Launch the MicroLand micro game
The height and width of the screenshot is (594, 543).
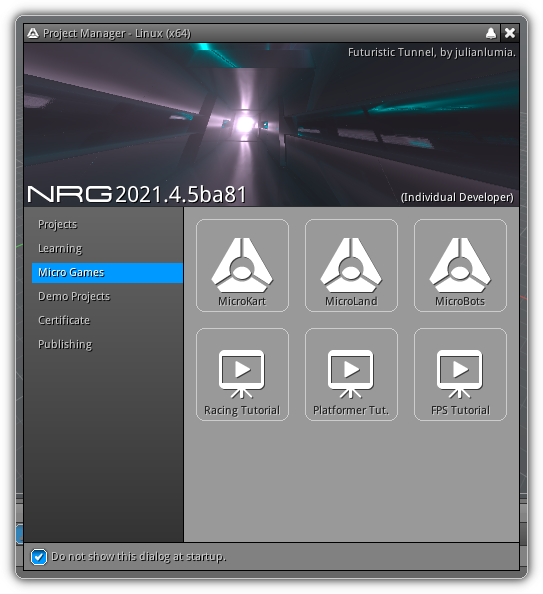click(351, 265)
